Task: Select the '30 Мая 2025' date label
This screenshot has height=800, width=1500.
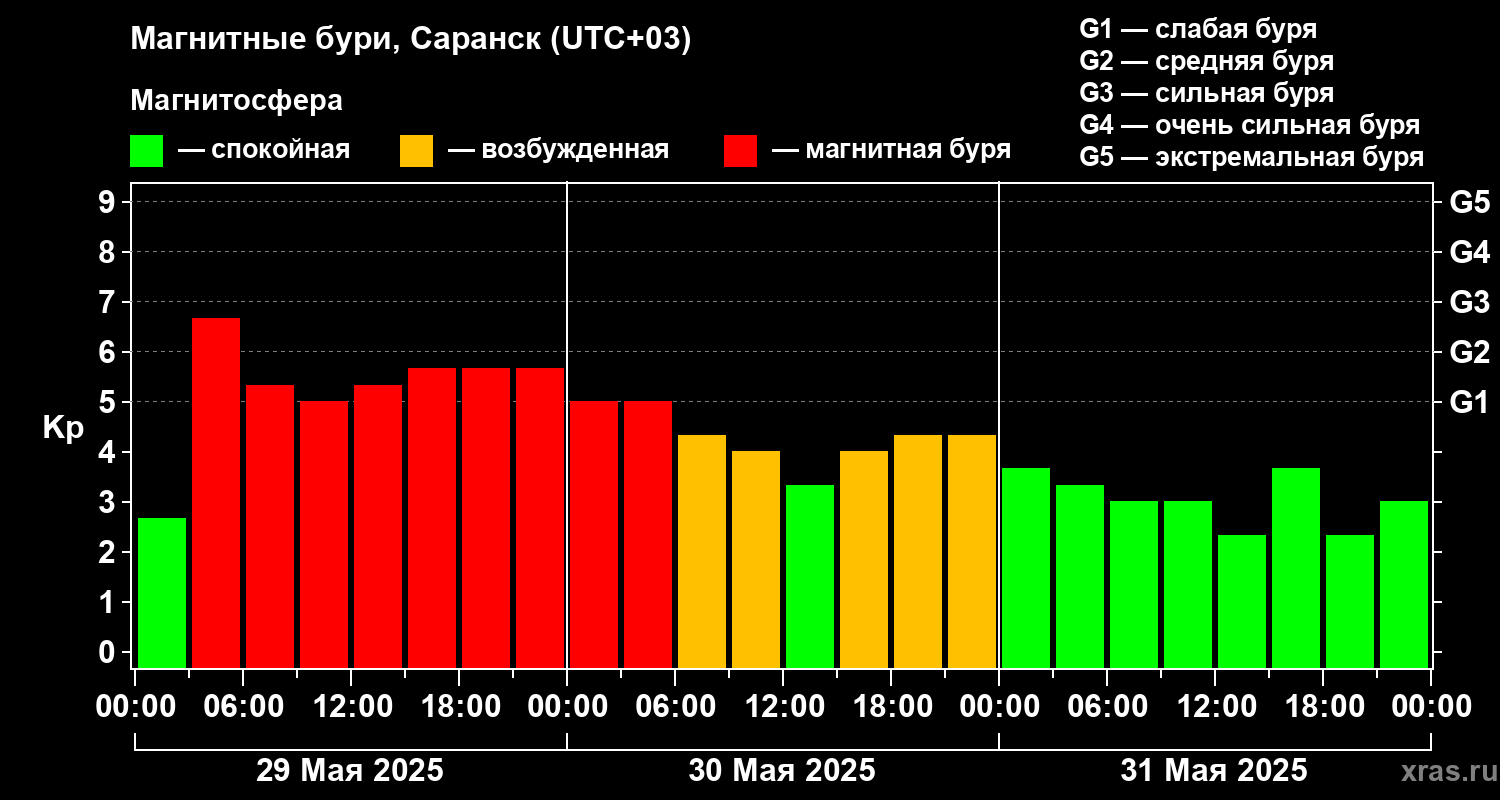Action: point(782,771)
